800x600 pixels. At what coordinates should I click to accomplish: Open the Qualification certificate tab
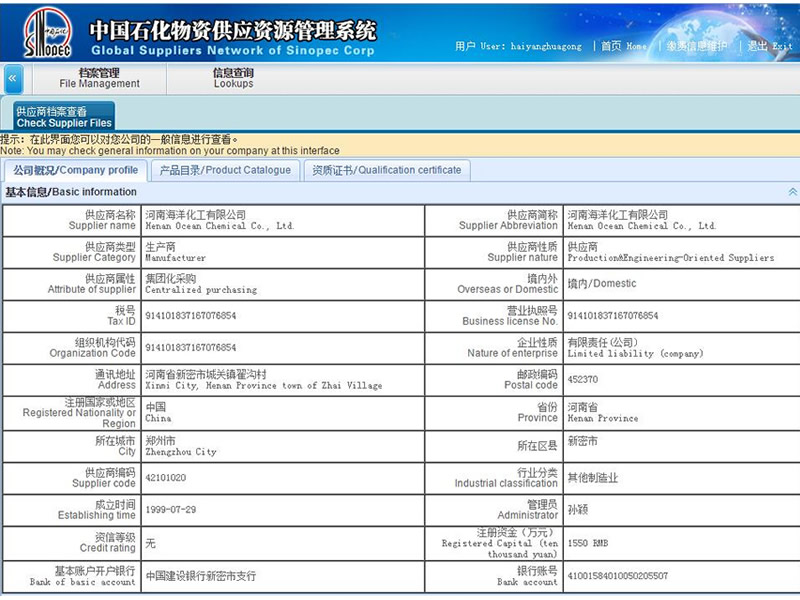click(x=386, y=170)
